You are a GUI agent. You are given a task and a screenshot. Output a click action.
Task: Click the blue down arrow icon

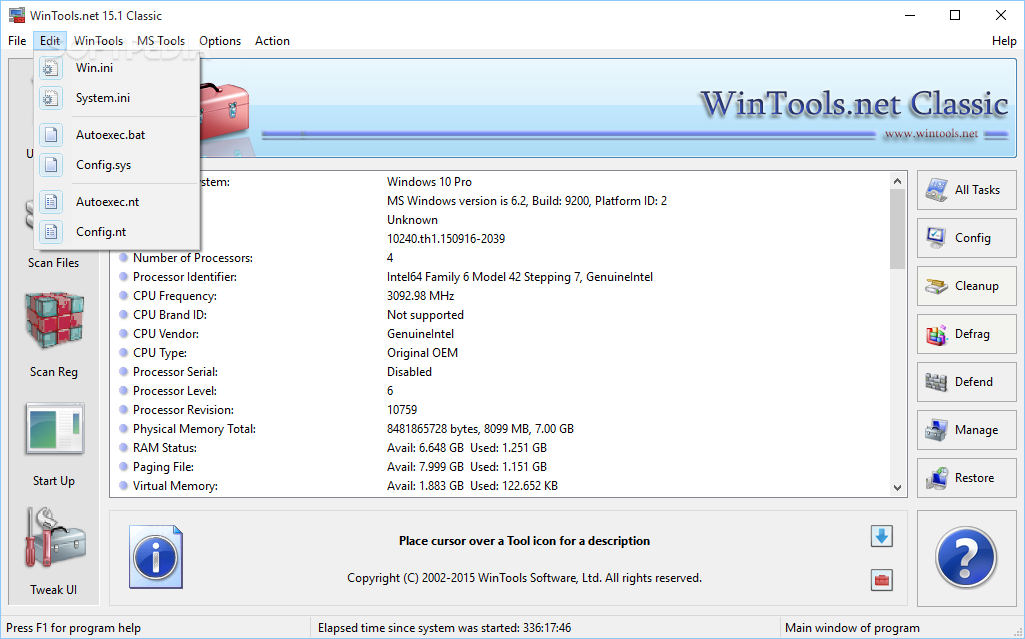pos(881,536)
